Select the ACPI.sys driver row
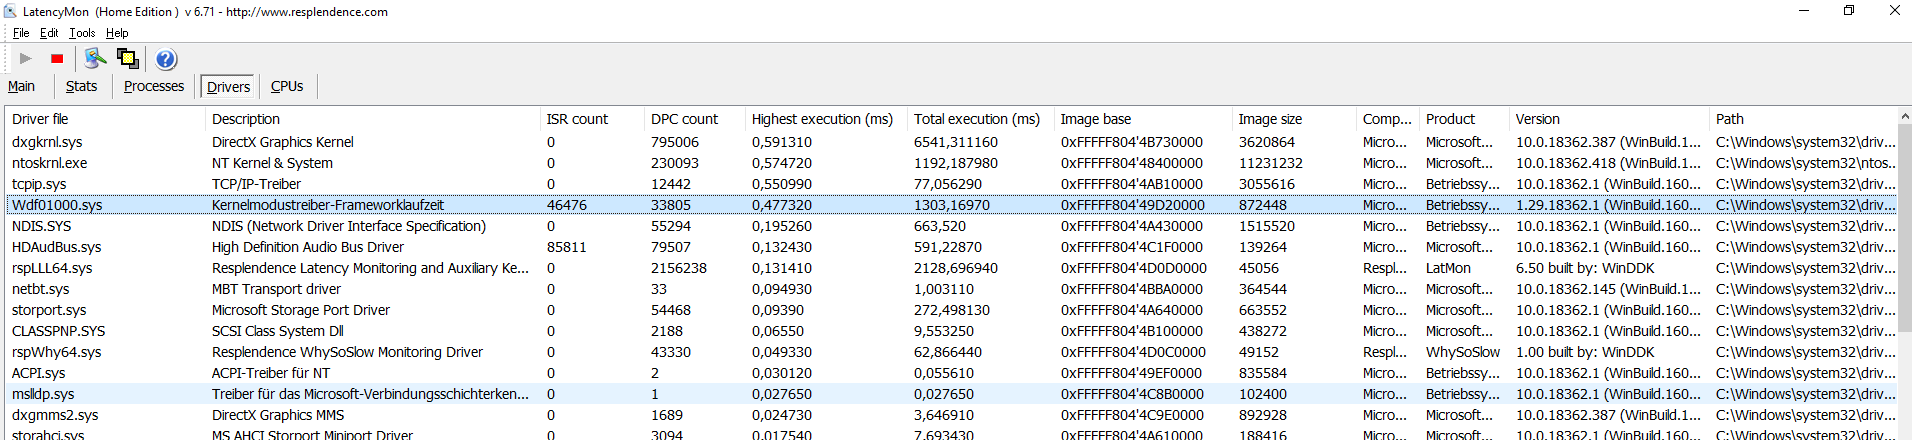Viewport: 1912px width, 440px height. pyautogui.click(x=950, y=373)
